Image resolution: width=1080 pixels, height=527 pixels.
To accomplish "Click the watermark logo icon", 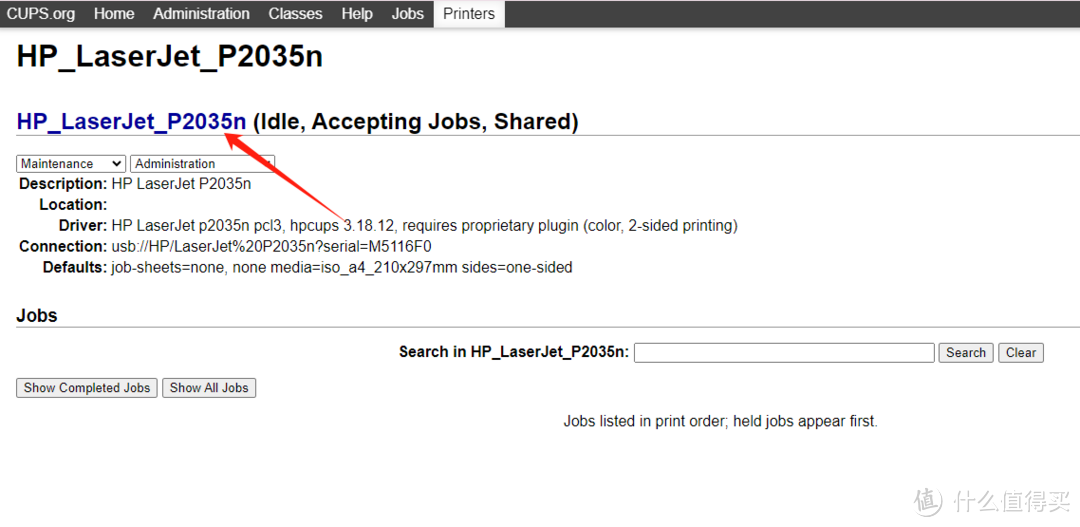I will coord(929,501).
